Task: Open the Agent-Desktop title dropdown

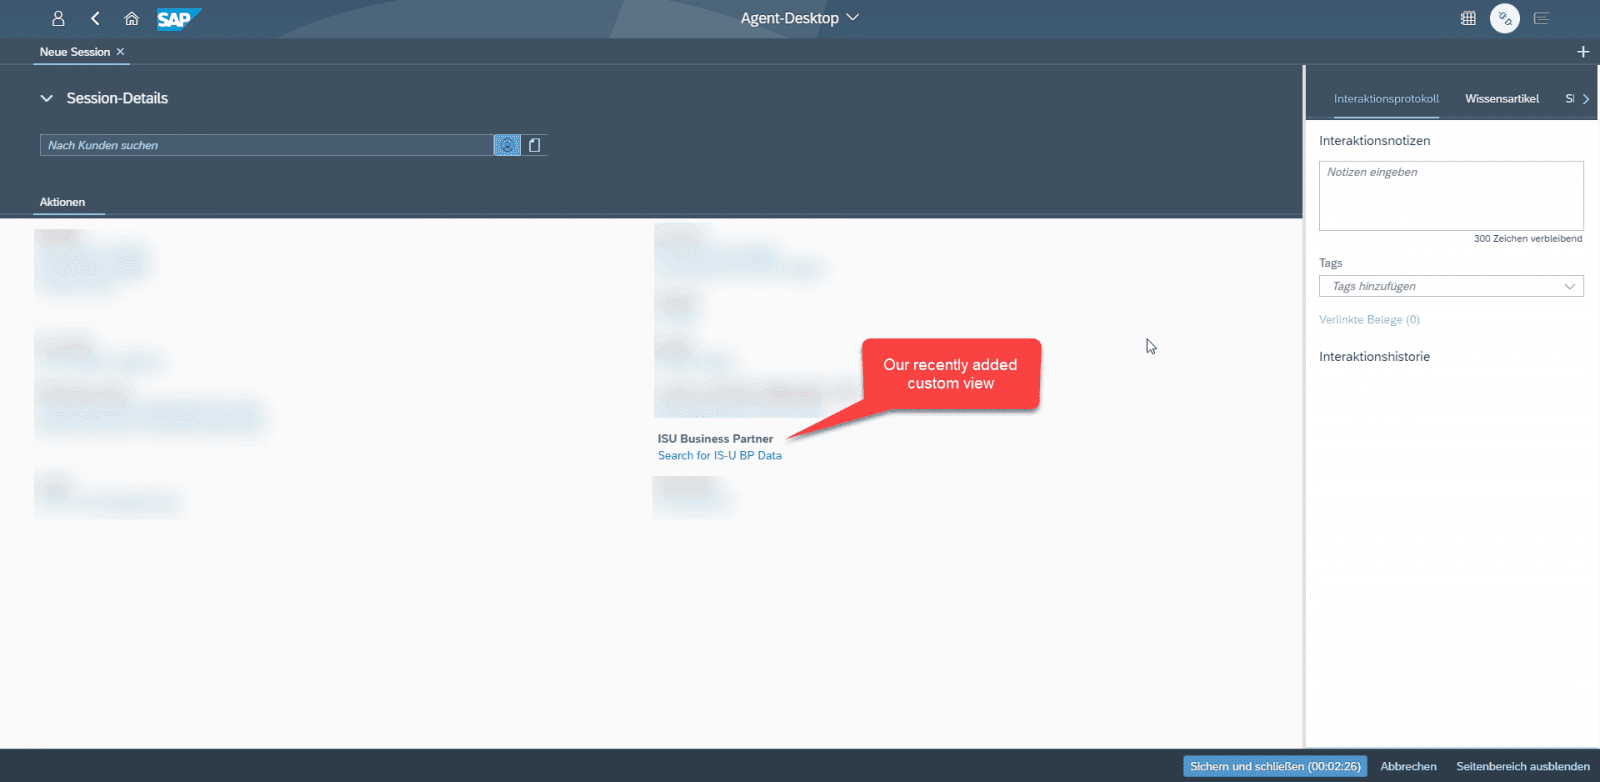Action: [799, 18]
